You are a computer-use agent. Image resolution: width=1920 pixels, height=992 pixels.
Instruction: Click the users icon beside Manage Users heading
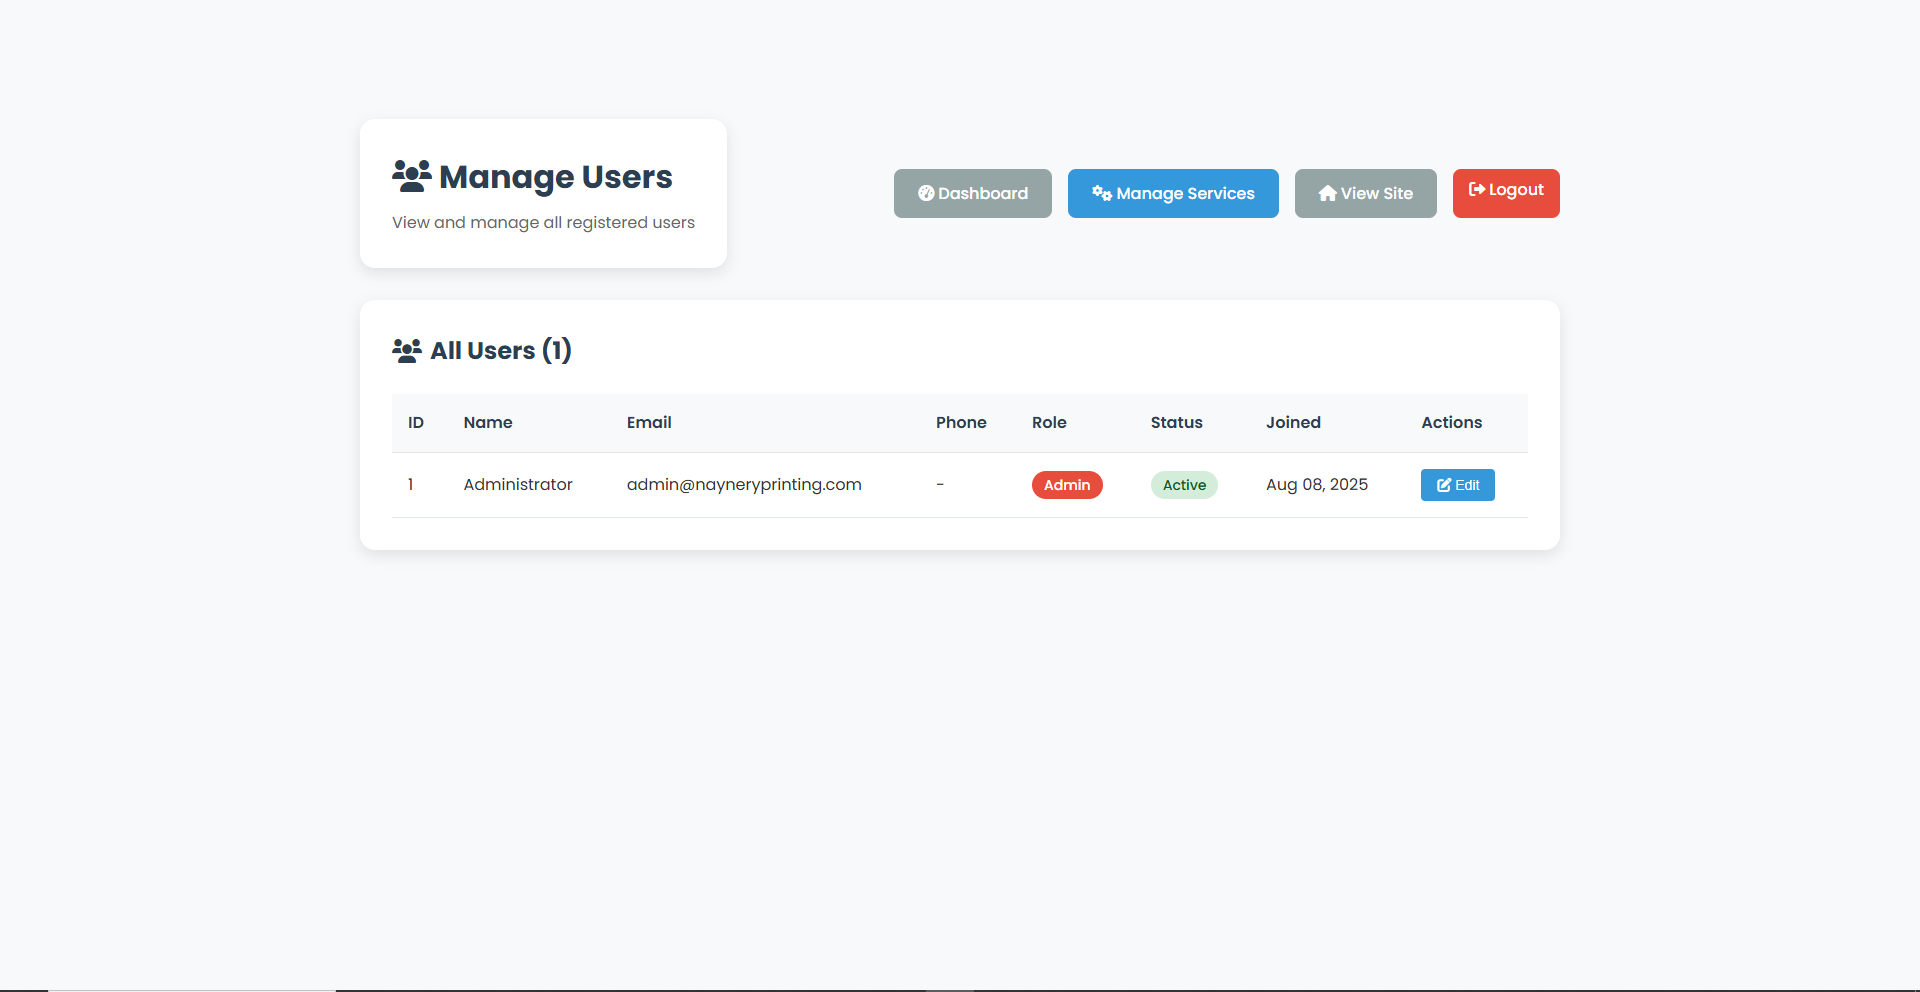pyautogui.click(x=410, y=175)
